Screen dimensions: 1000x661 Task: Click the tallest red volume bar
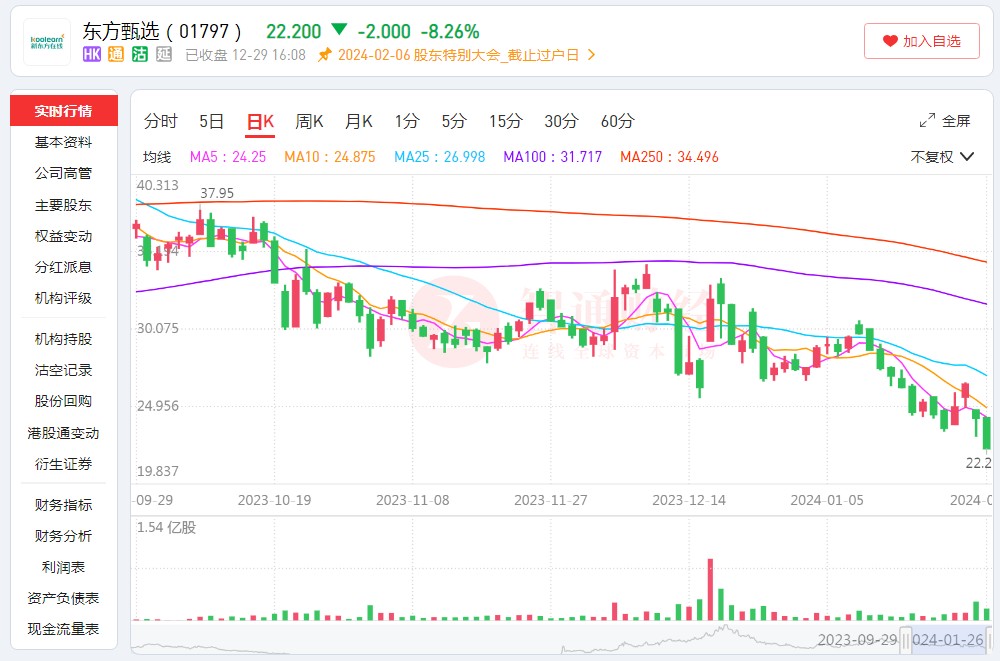711,589
